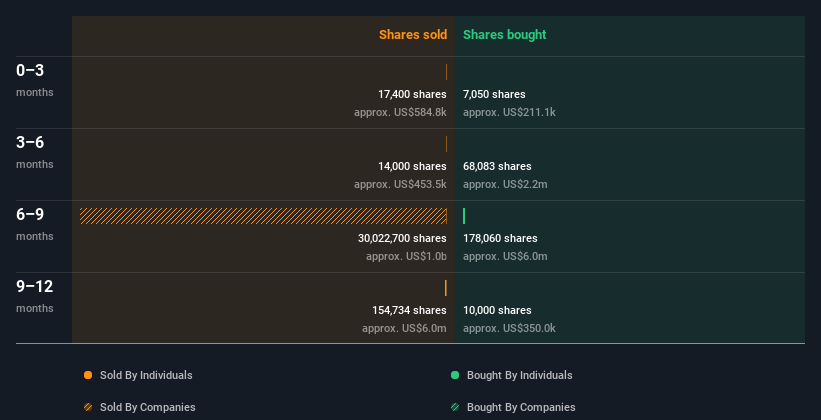Click 'approx. US$211.1k' amount
The image size is (821, 420).
[x=509, y=112]
